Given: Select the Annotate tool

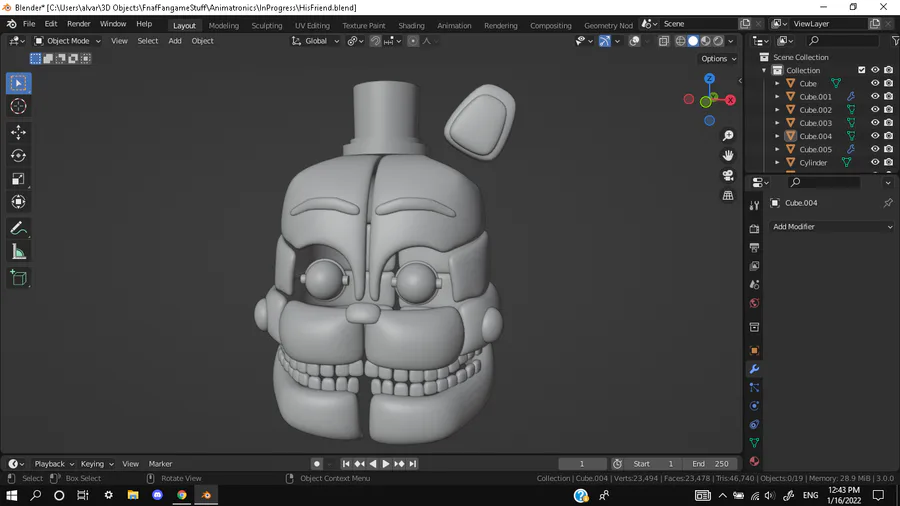Looking at the screenshot, I should (18, 228).
